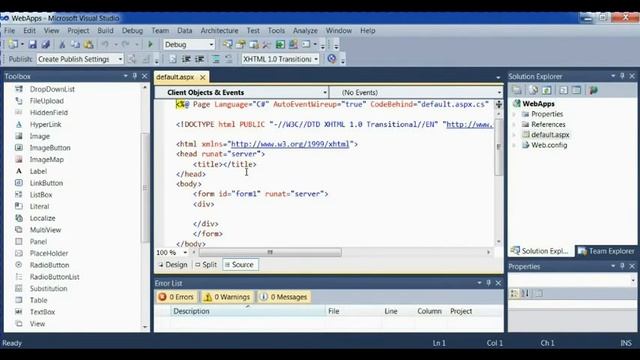640x360 pixels.
Task: Click the Comment Out Selection icon
Action: pyautogui.click(x=216, y=59)
